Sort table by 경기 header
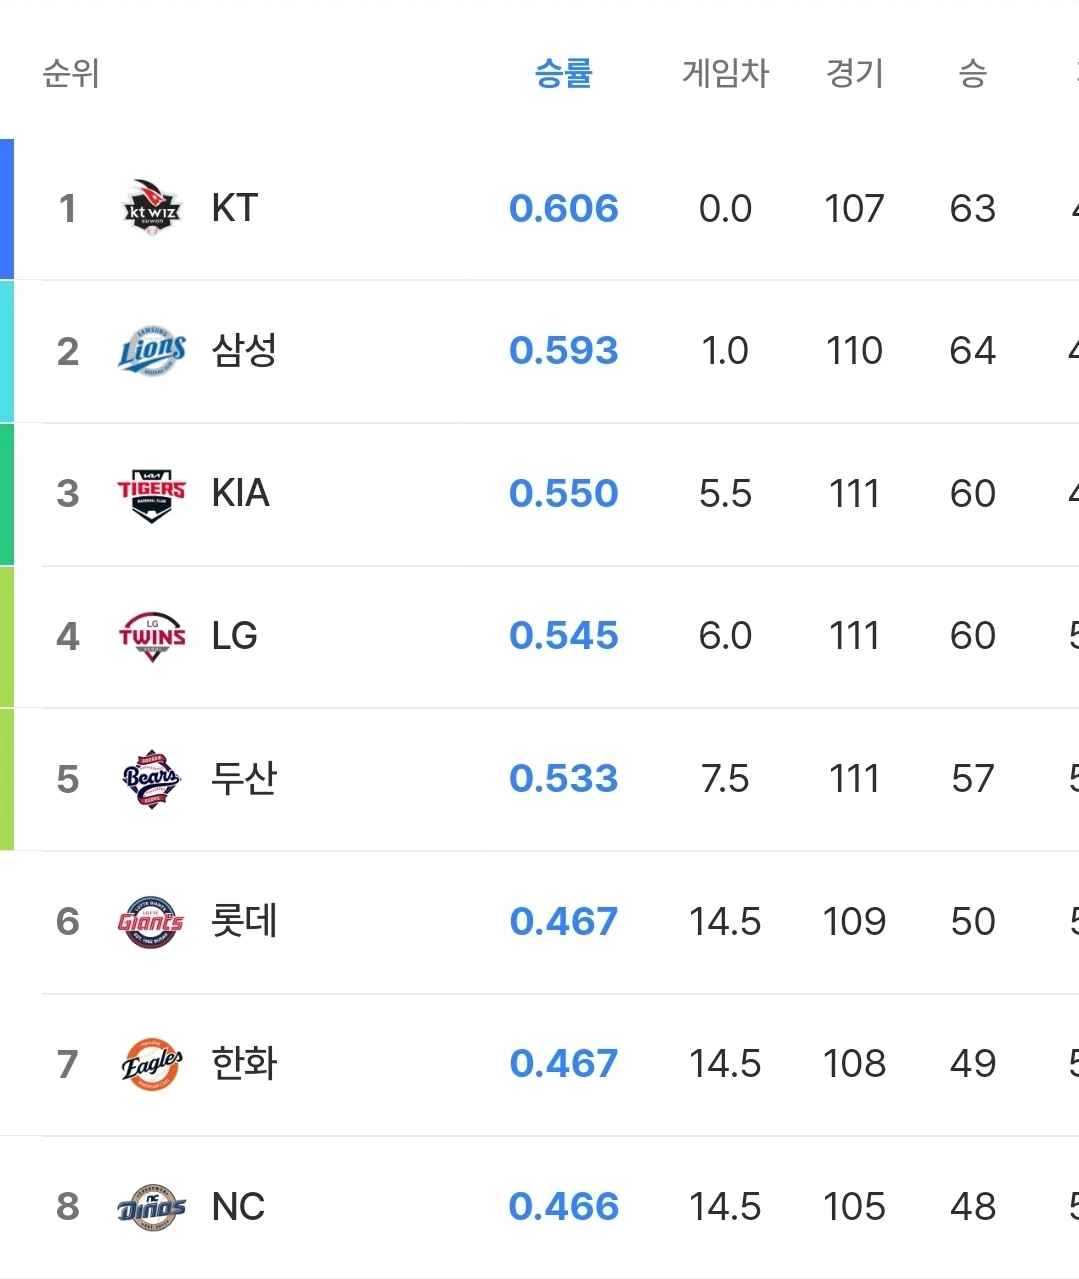Screen dimensions: 1079x1279 (855, 73)
